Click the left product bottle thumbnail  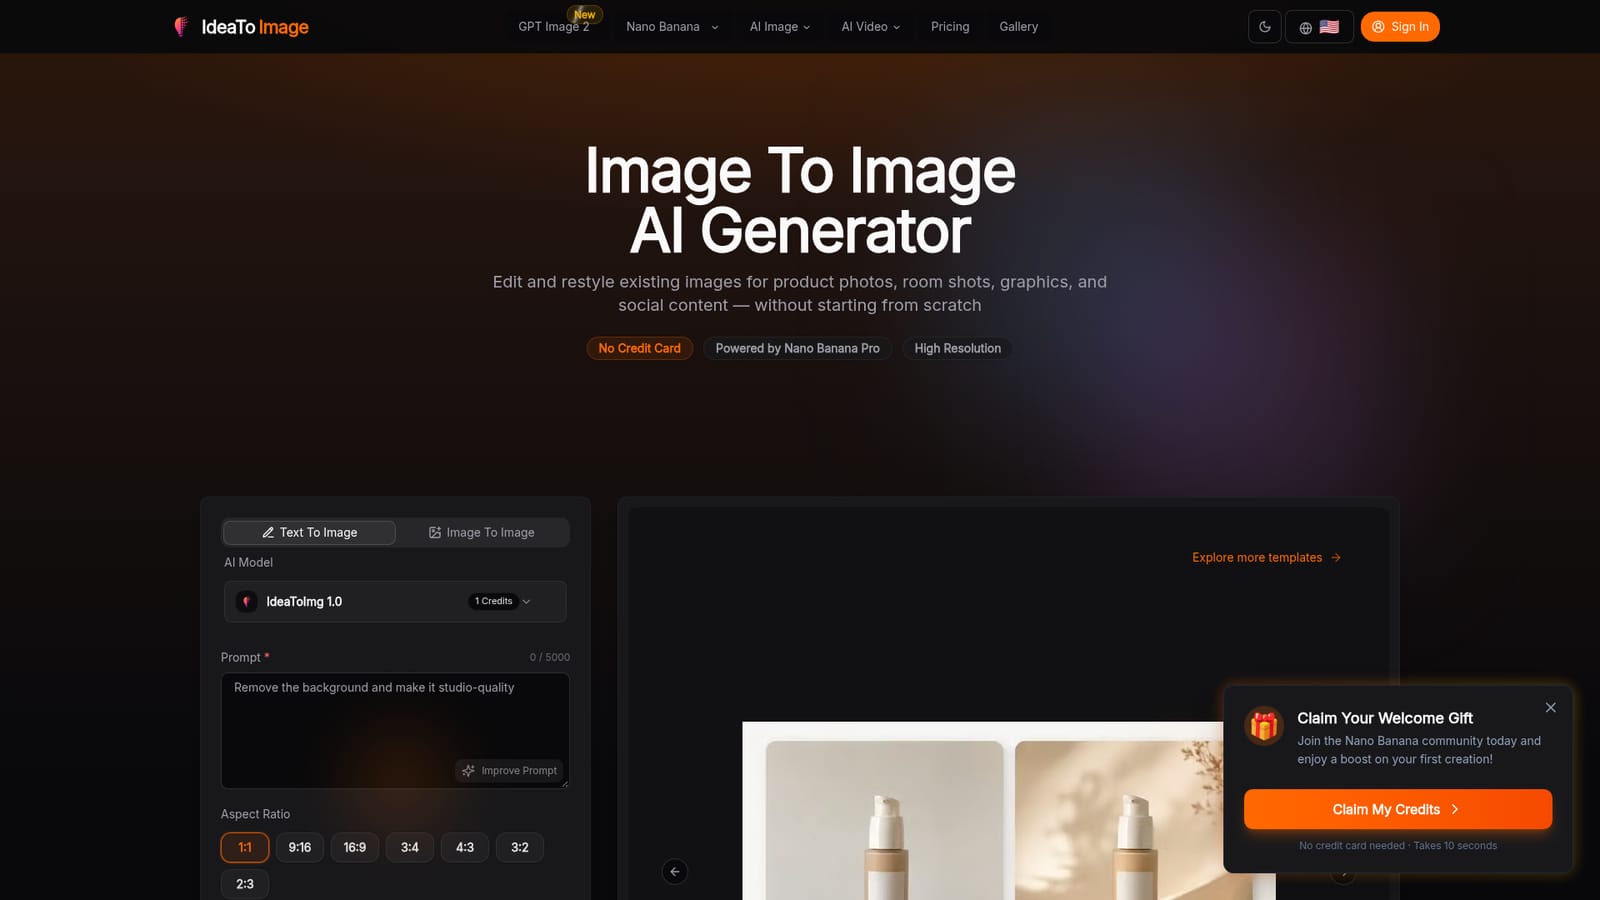[884, 820]
